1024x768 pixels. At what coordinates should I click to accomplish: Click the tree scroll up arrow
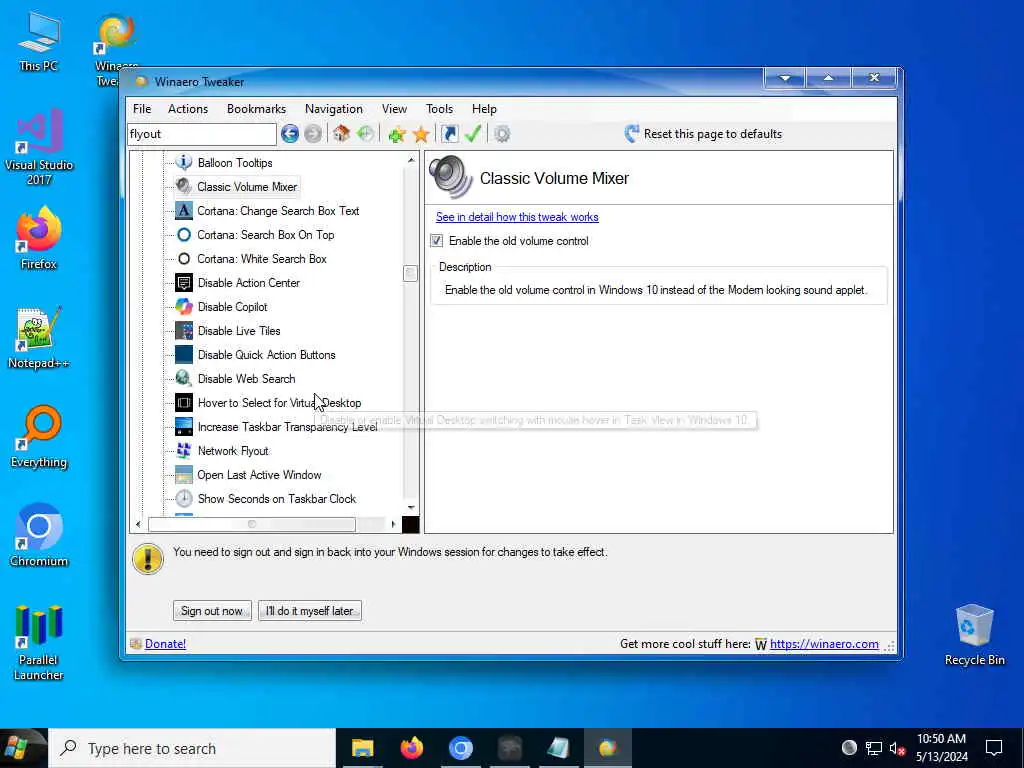[411, 160]
